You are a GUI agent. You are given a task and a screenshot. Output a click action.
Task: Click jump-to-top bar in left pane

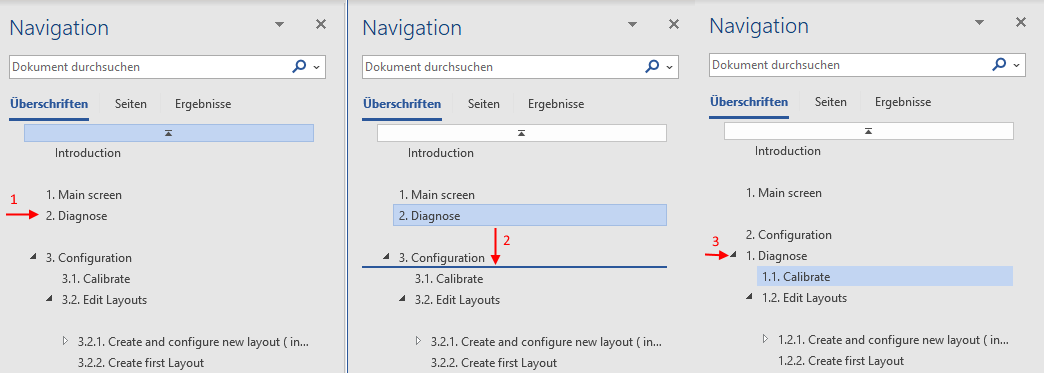tap(168, 133)
